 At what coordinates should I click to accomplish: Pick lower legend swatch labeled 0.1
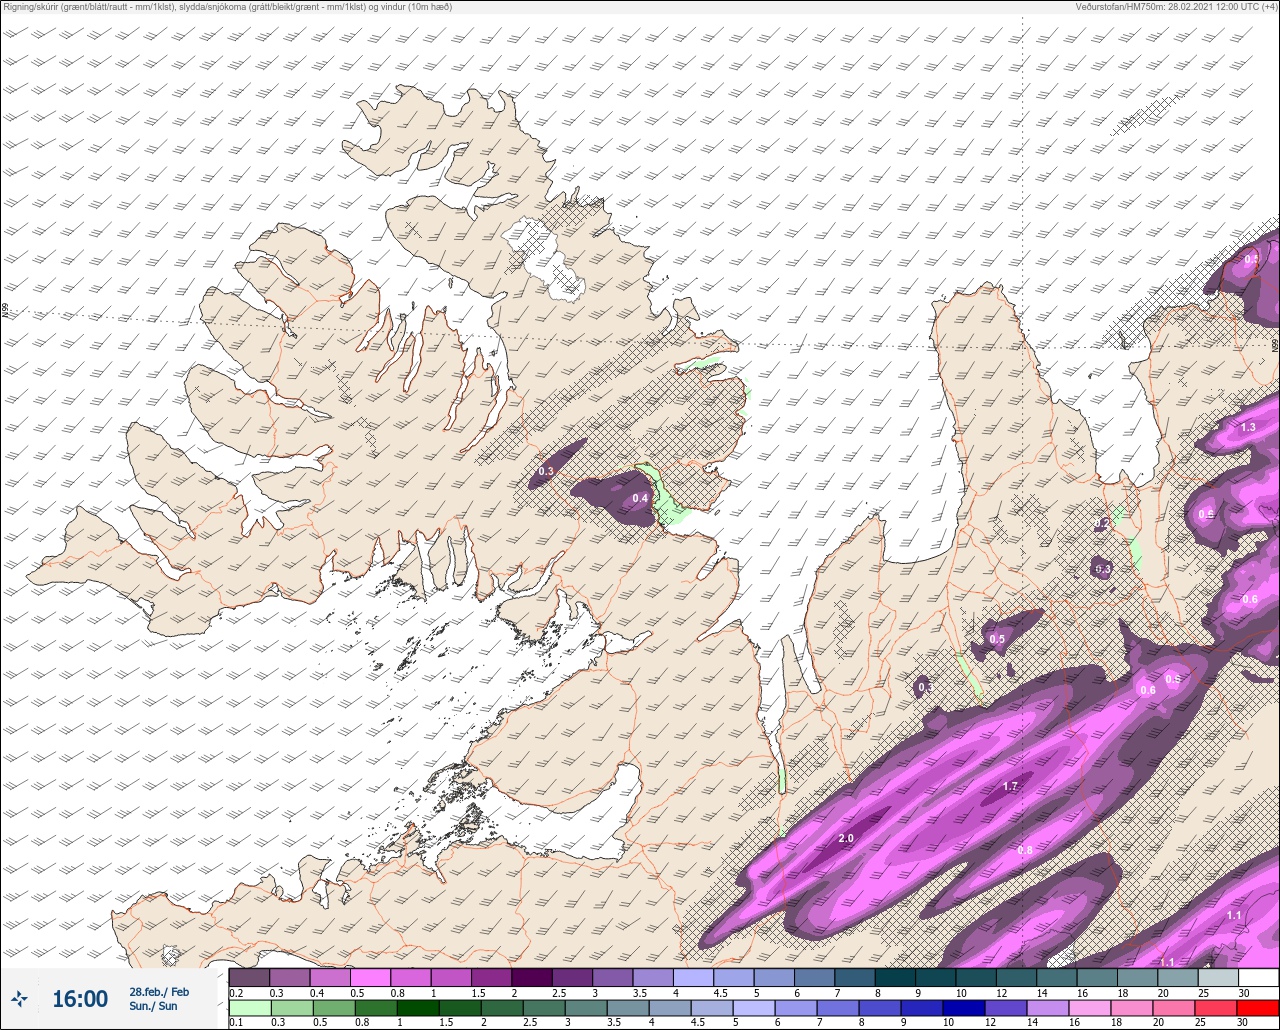tap(249, 1007)
